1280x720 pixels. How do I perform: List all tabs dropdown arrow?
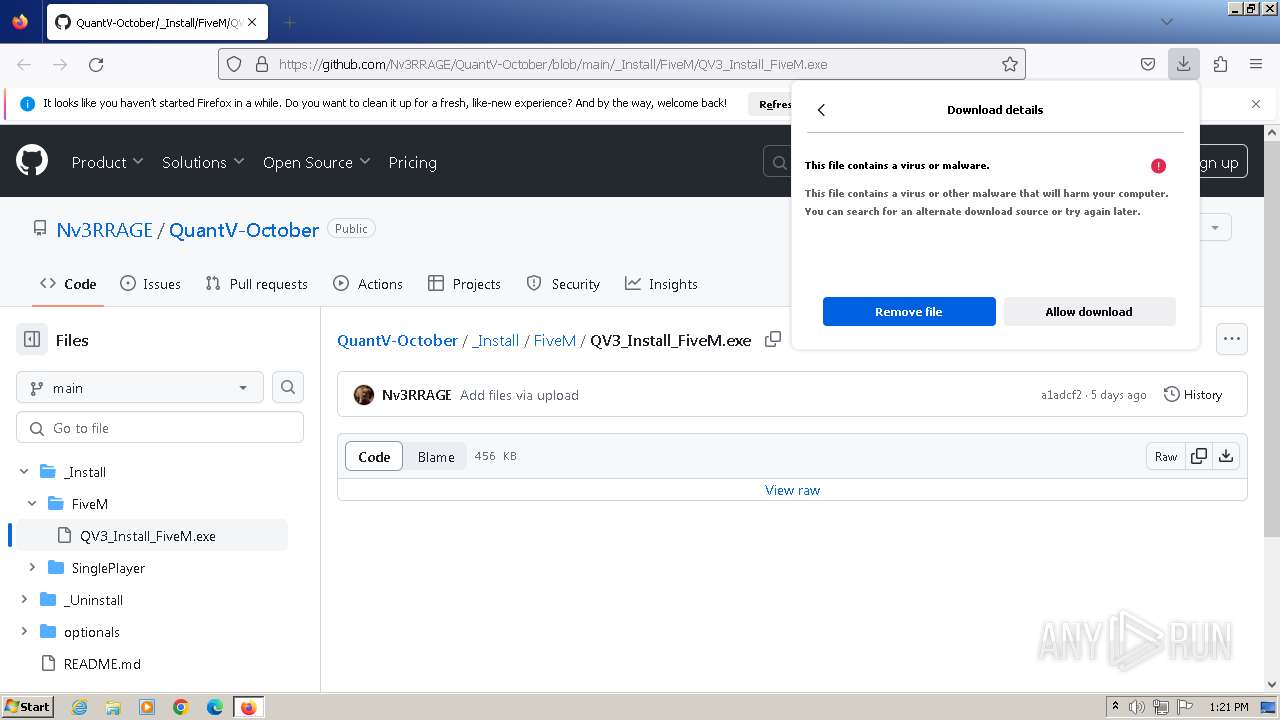1166,22
